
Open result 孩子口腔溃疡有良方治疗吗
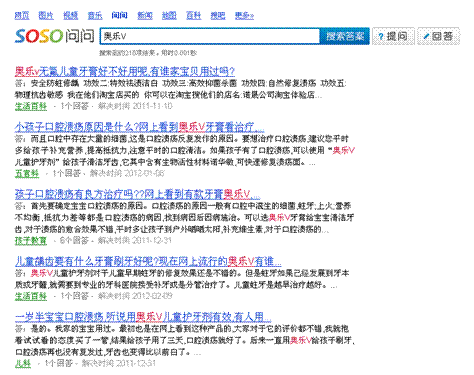[137, 194]
